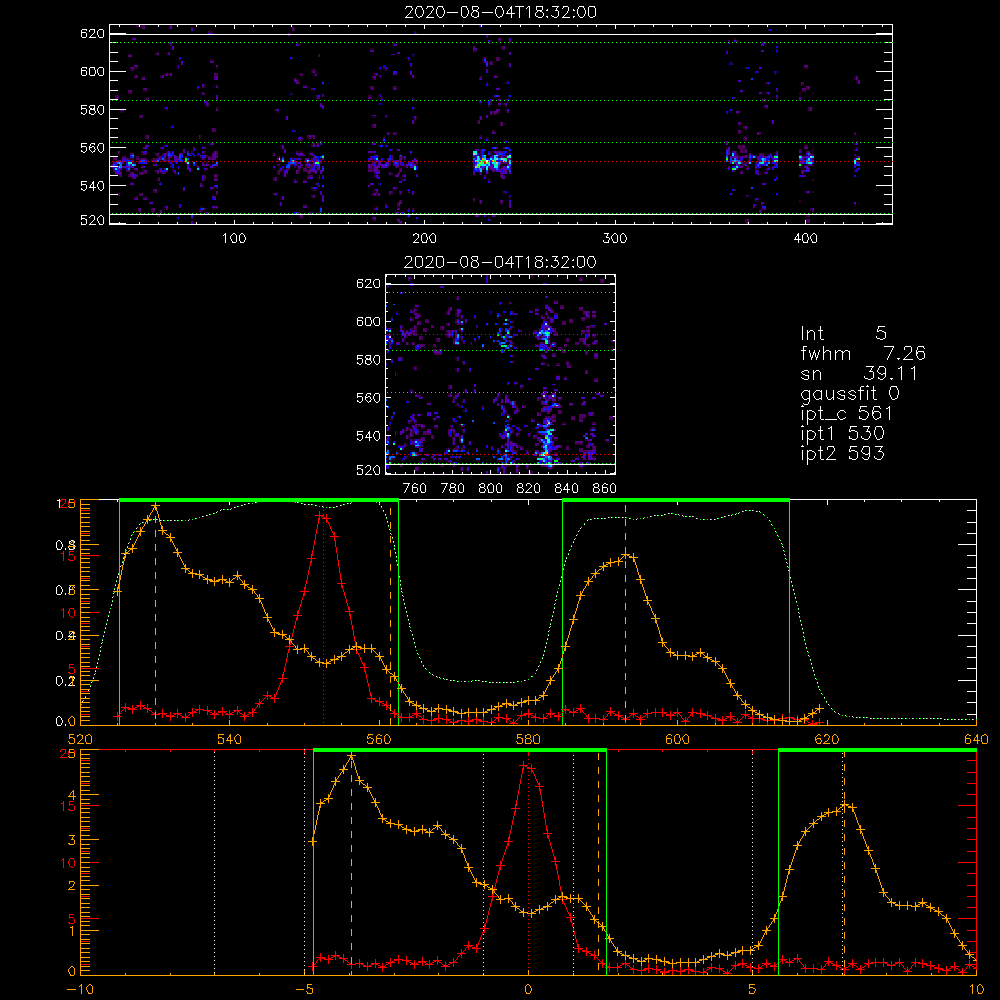Click the middle plot title 2020-08-04T18:32:00
The width and height of the screenshot is (1000, 1000).
point(501,262)
